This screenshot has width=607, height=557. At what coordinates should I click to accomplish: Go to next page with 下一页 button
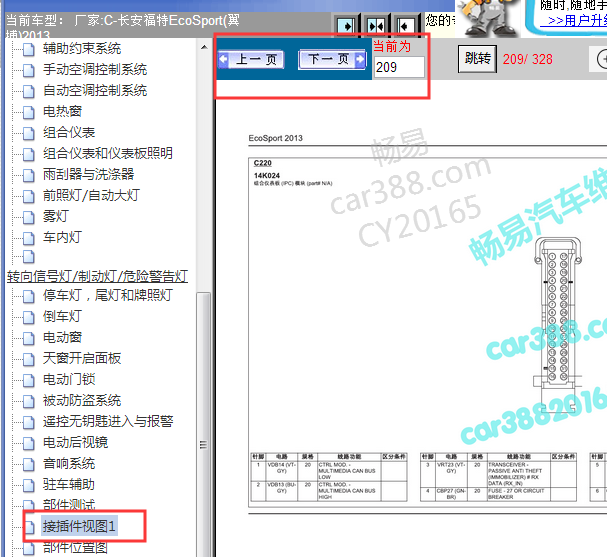point(332,60)
